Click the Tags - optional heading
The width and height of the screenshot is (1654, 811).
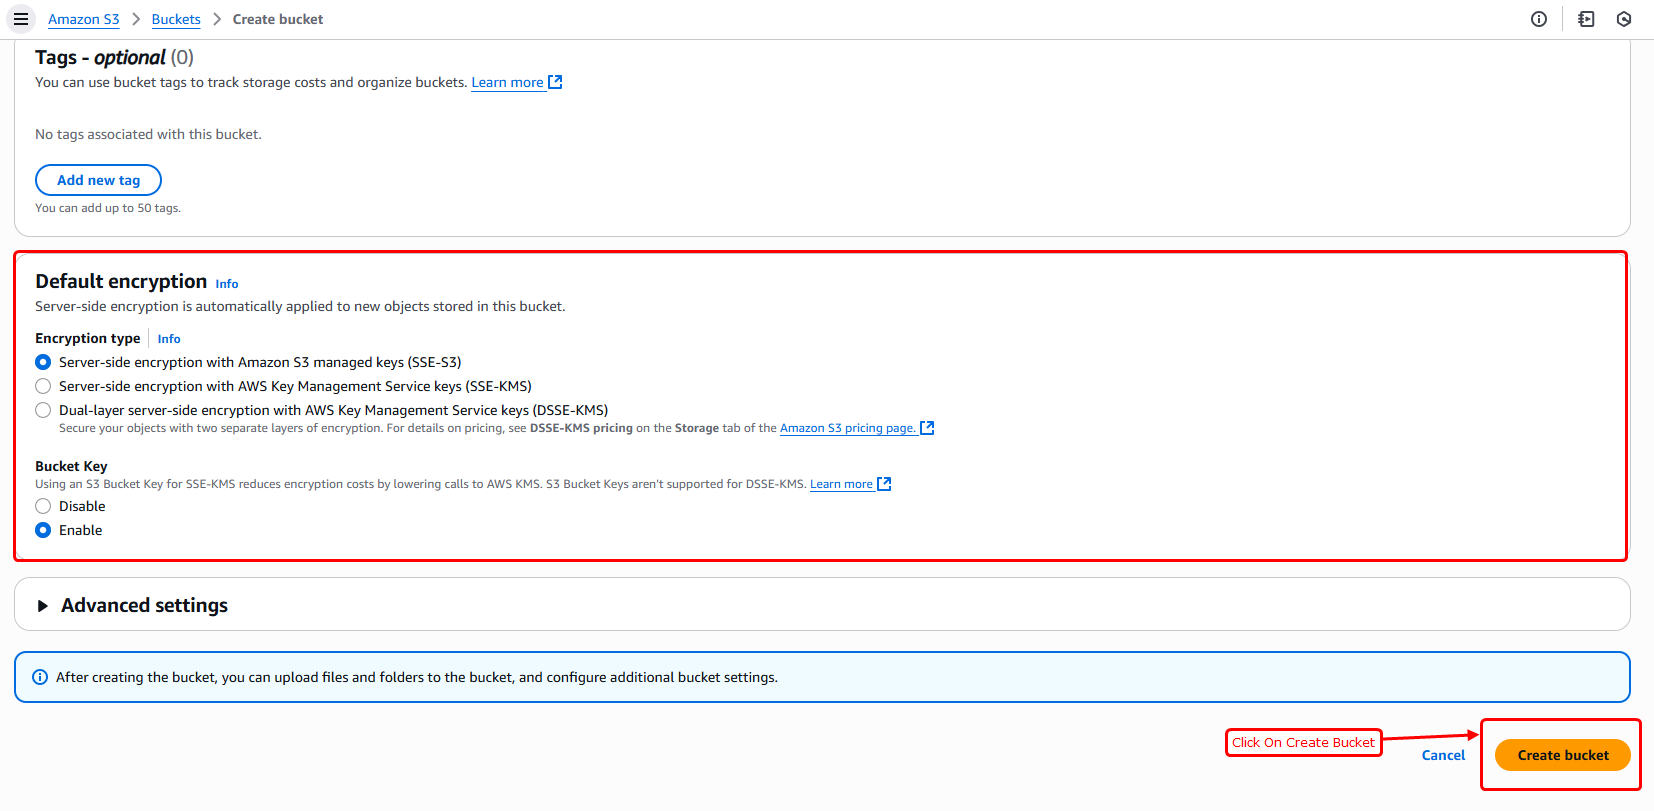pyautogui.click(x=114, y=57)
